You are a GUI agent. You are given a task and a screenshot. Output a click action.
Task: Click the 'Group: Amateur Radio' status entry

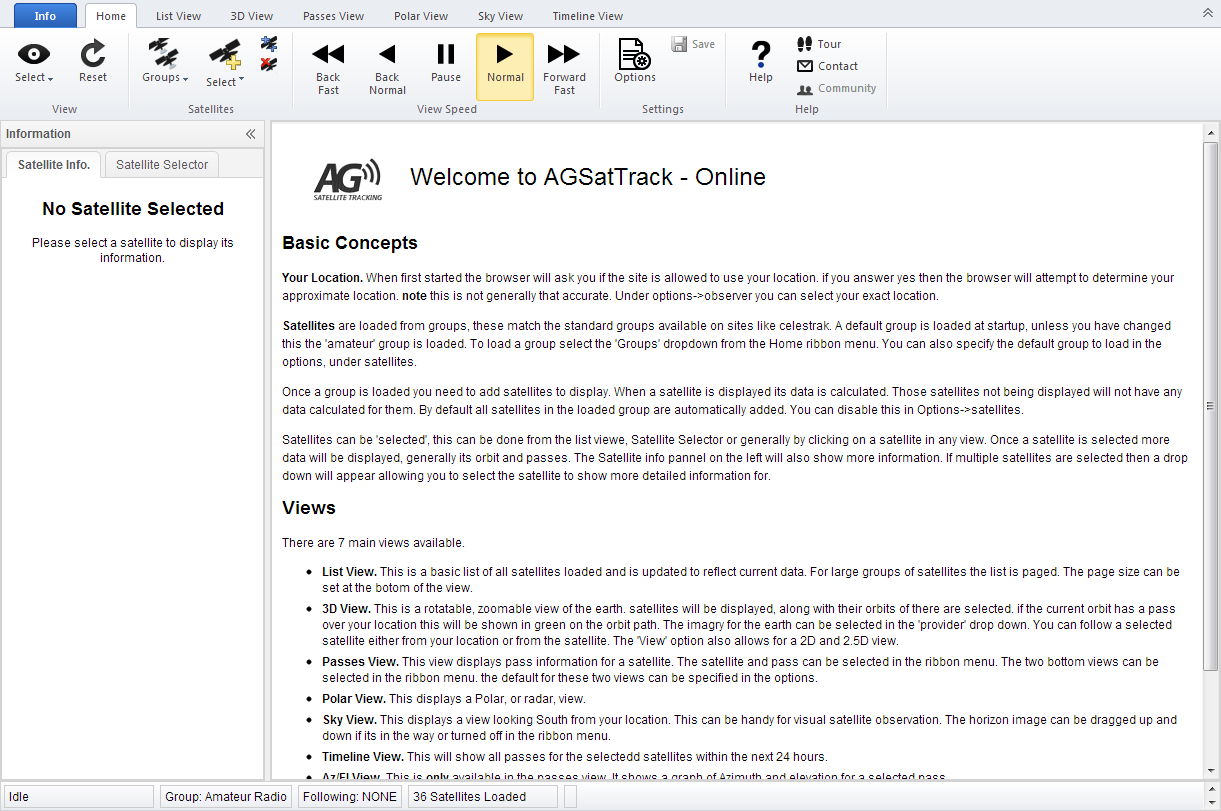pyautogui.click(x=226, y=797)
